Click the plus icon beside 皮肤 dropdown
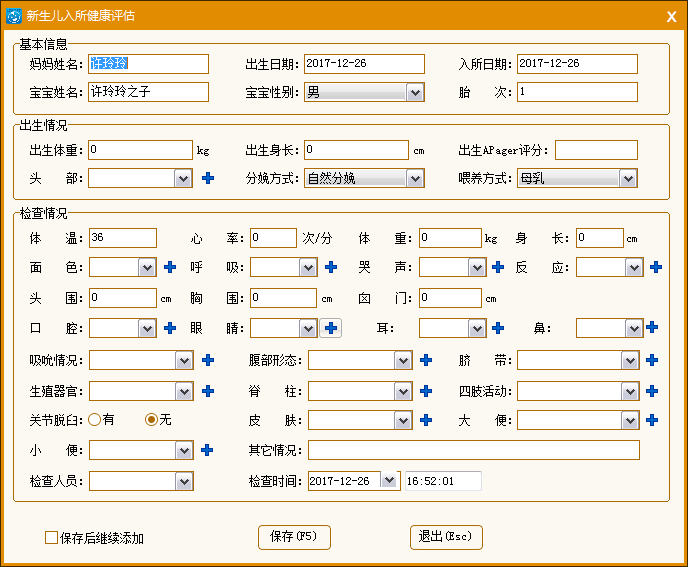Screen dimensions: 688x567 point(425,420)
